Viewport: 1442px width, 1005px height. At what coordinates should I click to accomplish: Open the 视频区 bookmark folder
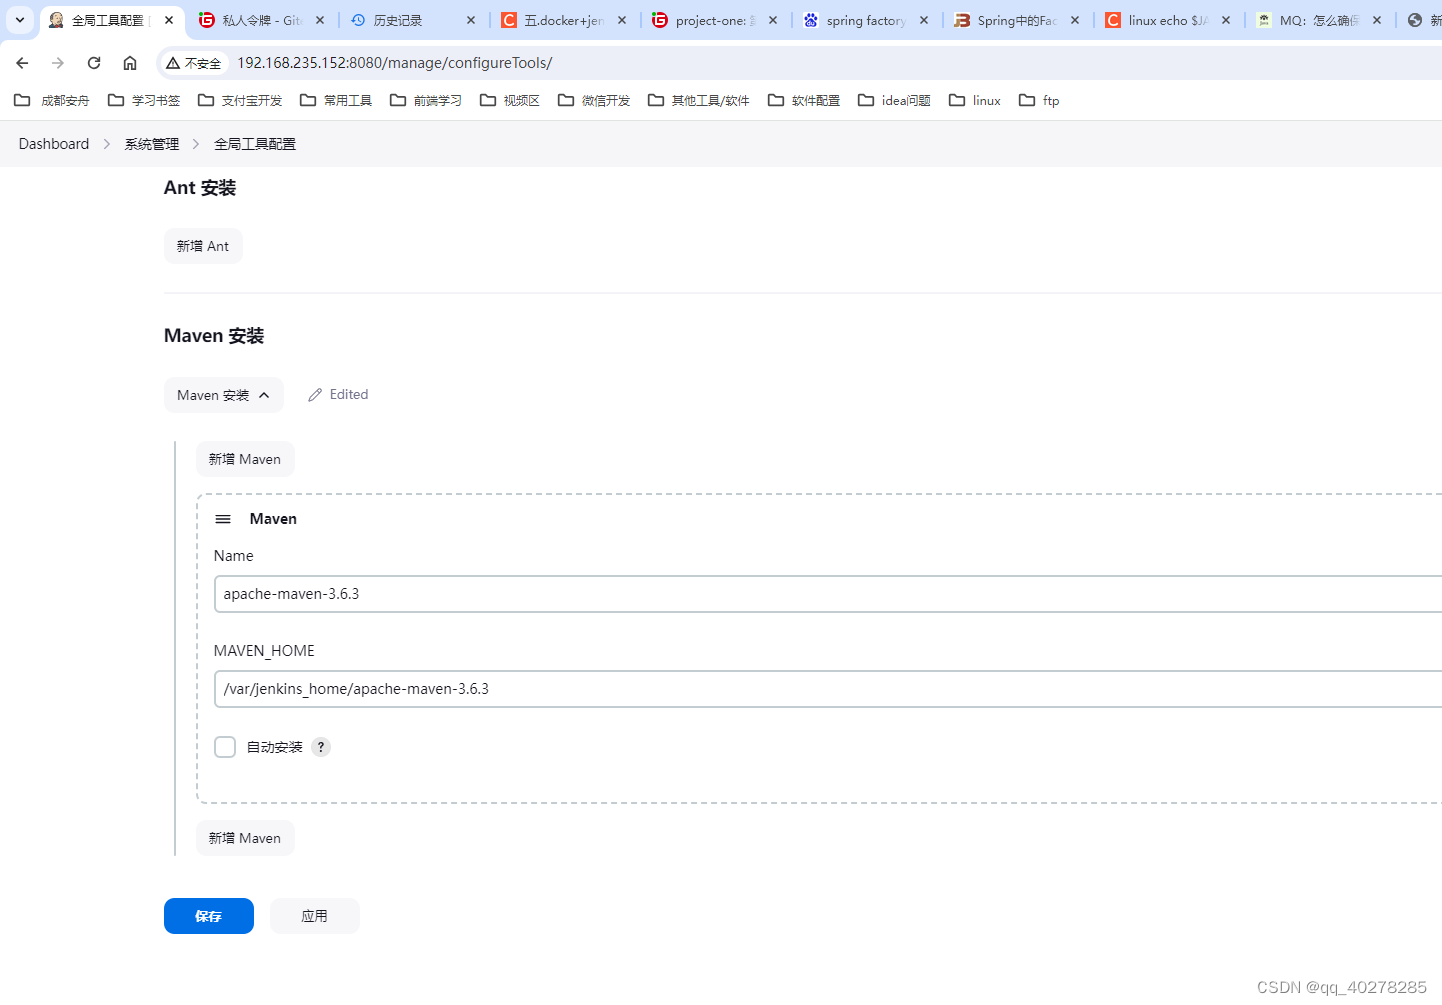tap(510, 100)
